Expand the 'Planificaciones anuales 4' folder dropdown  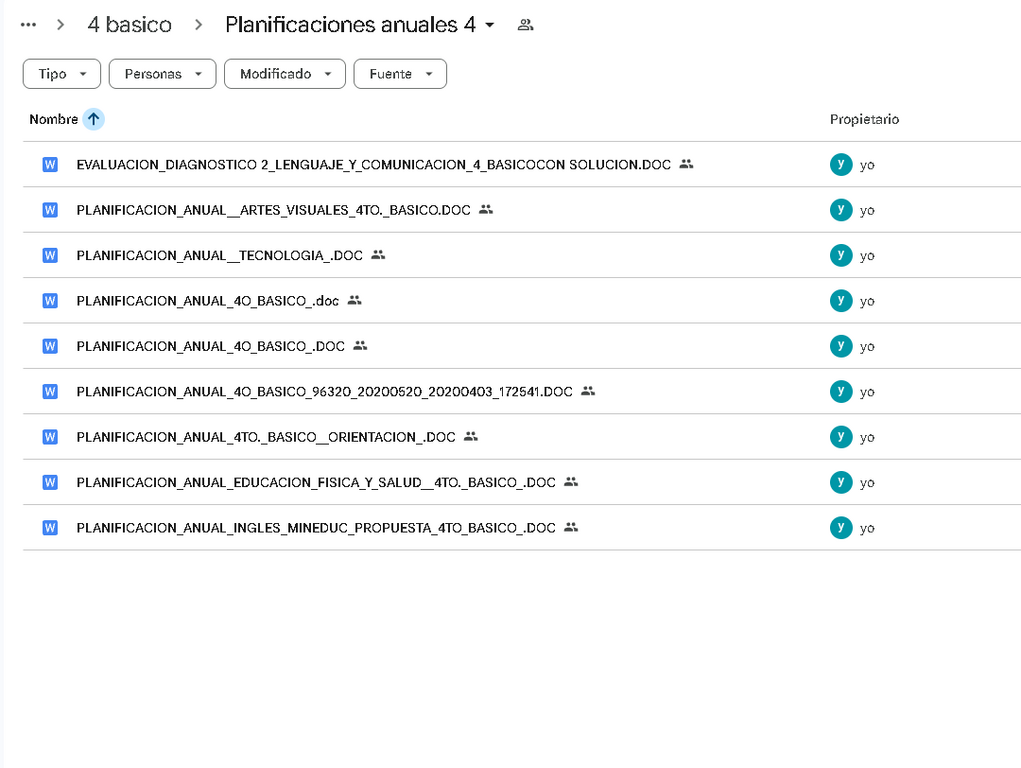tap(490, 25)
